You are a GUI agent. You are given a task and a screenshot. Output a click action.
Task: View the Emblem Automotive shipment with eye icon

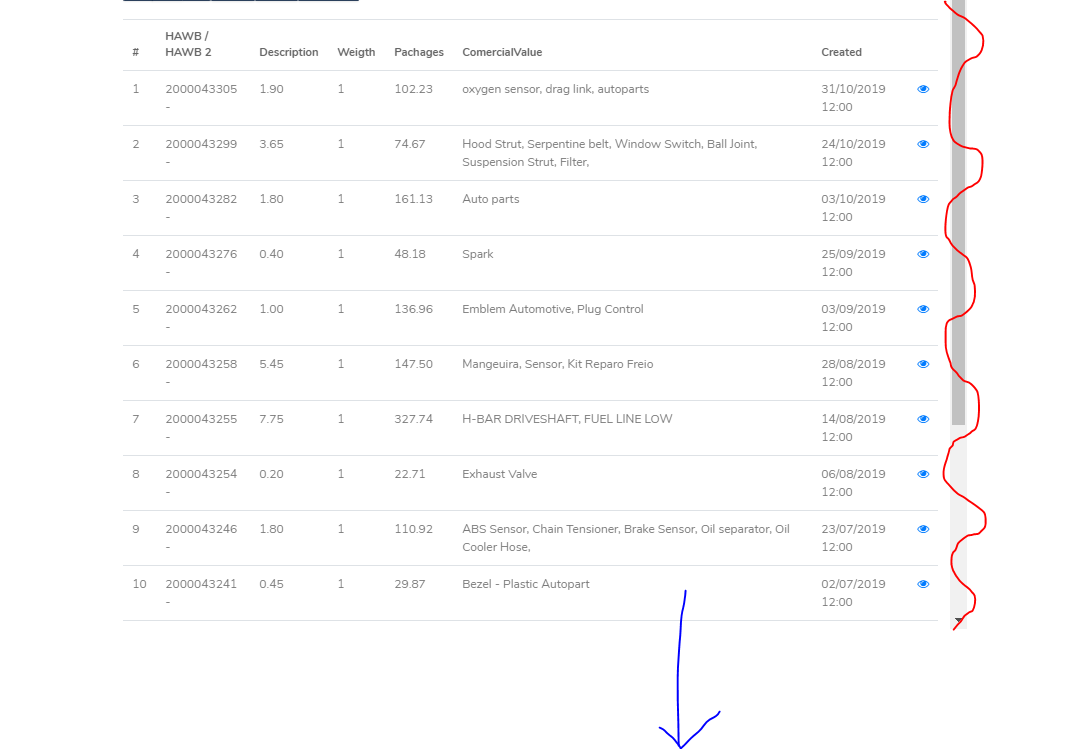[923, 309]
